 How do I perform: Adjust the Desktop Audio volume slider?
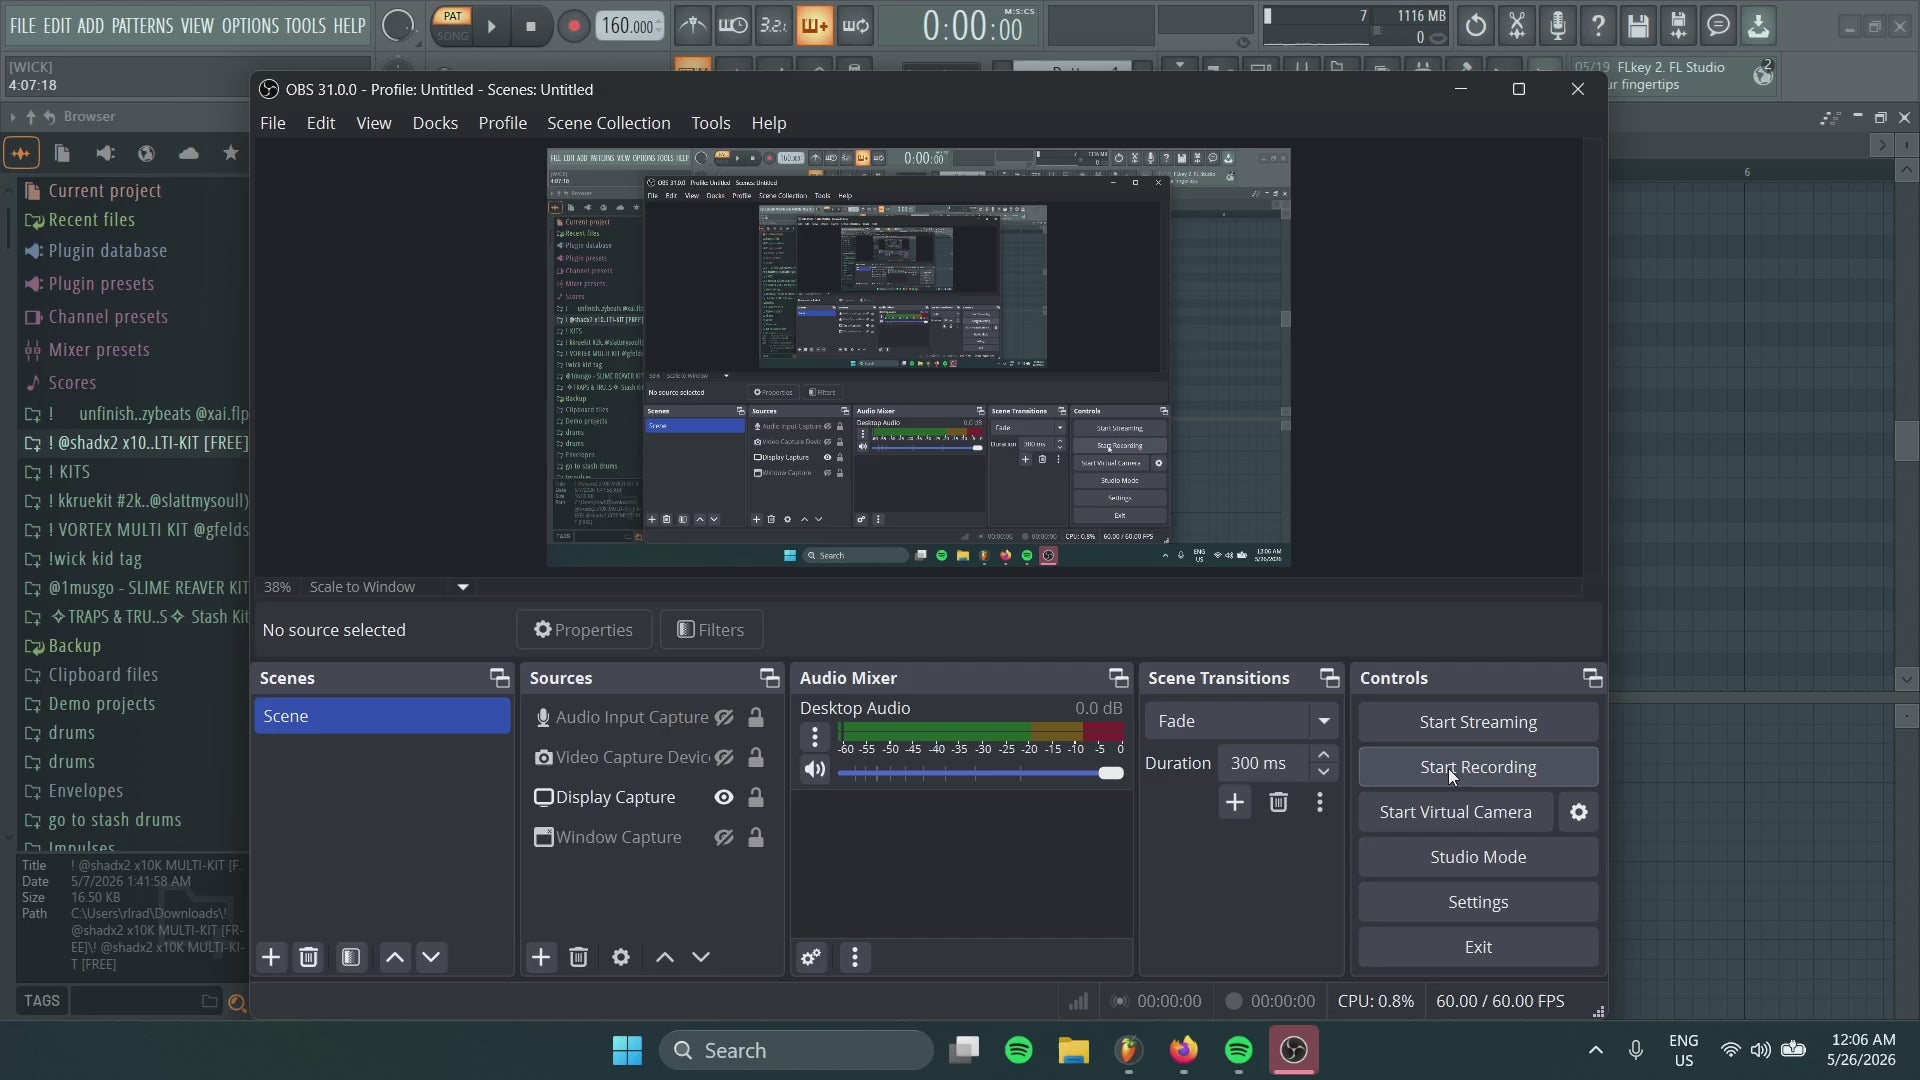pyautogui.click(x=981, y=774)
